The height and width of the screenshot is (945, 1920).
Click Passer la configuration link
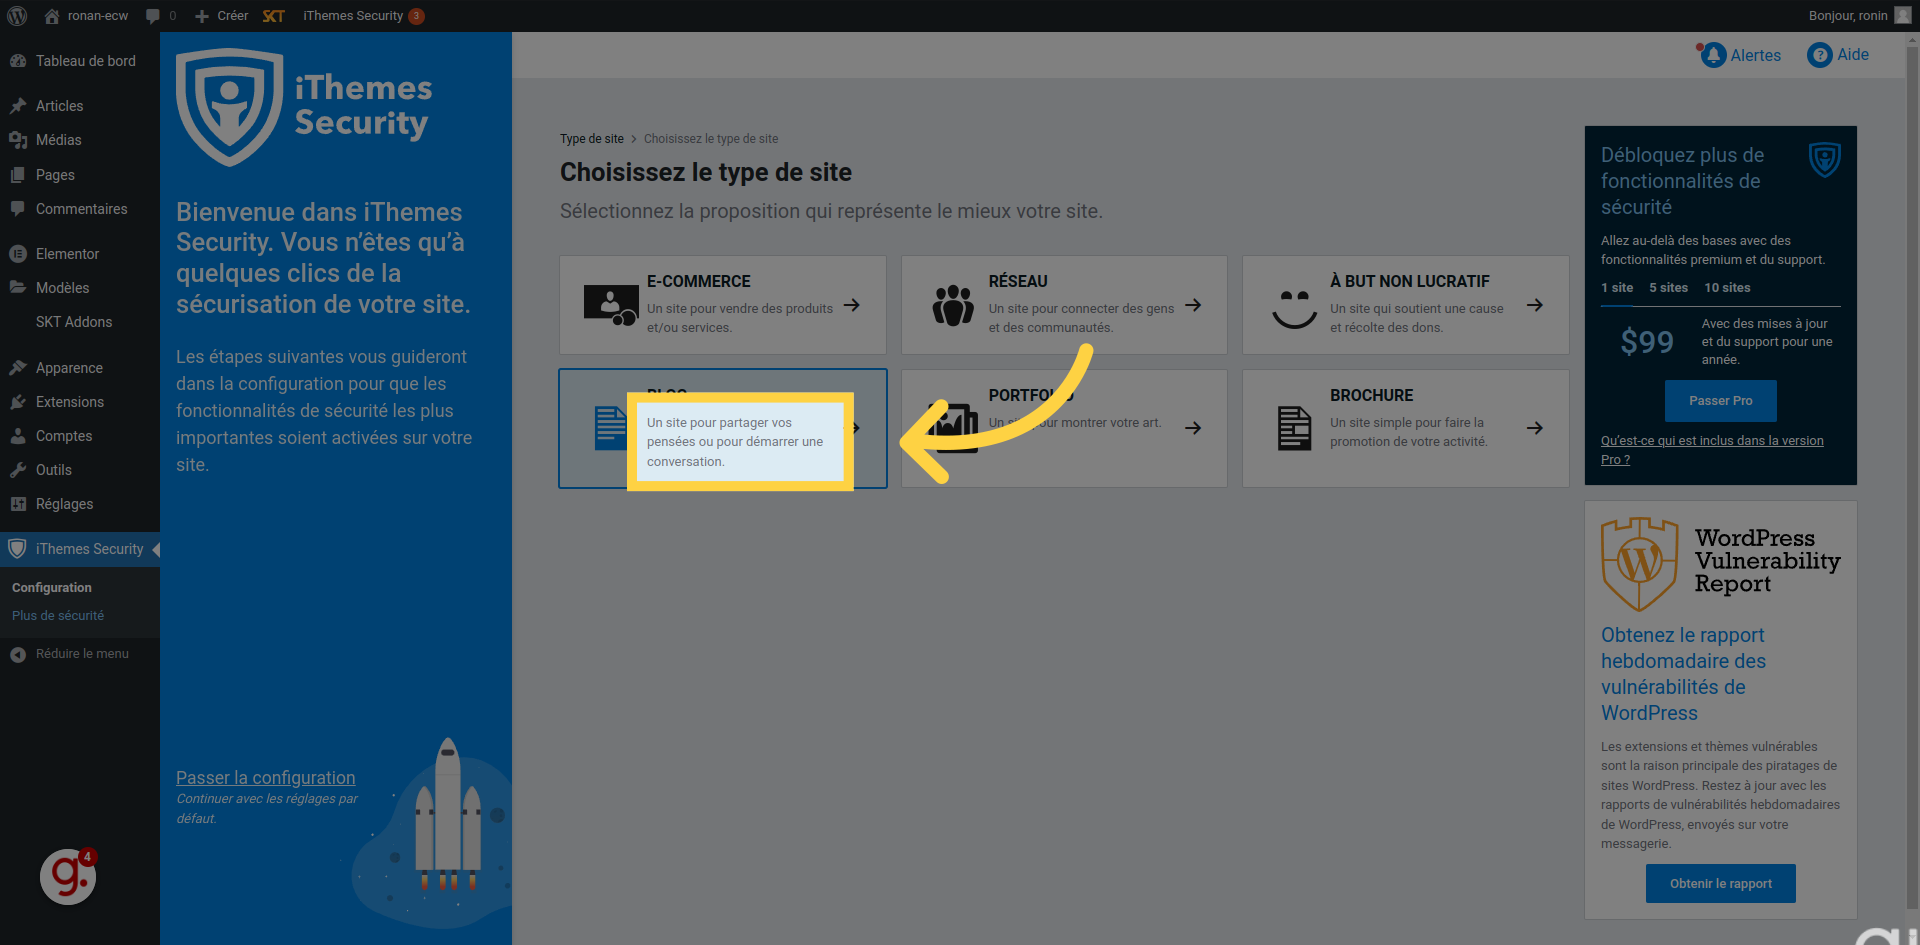point(266,778)
